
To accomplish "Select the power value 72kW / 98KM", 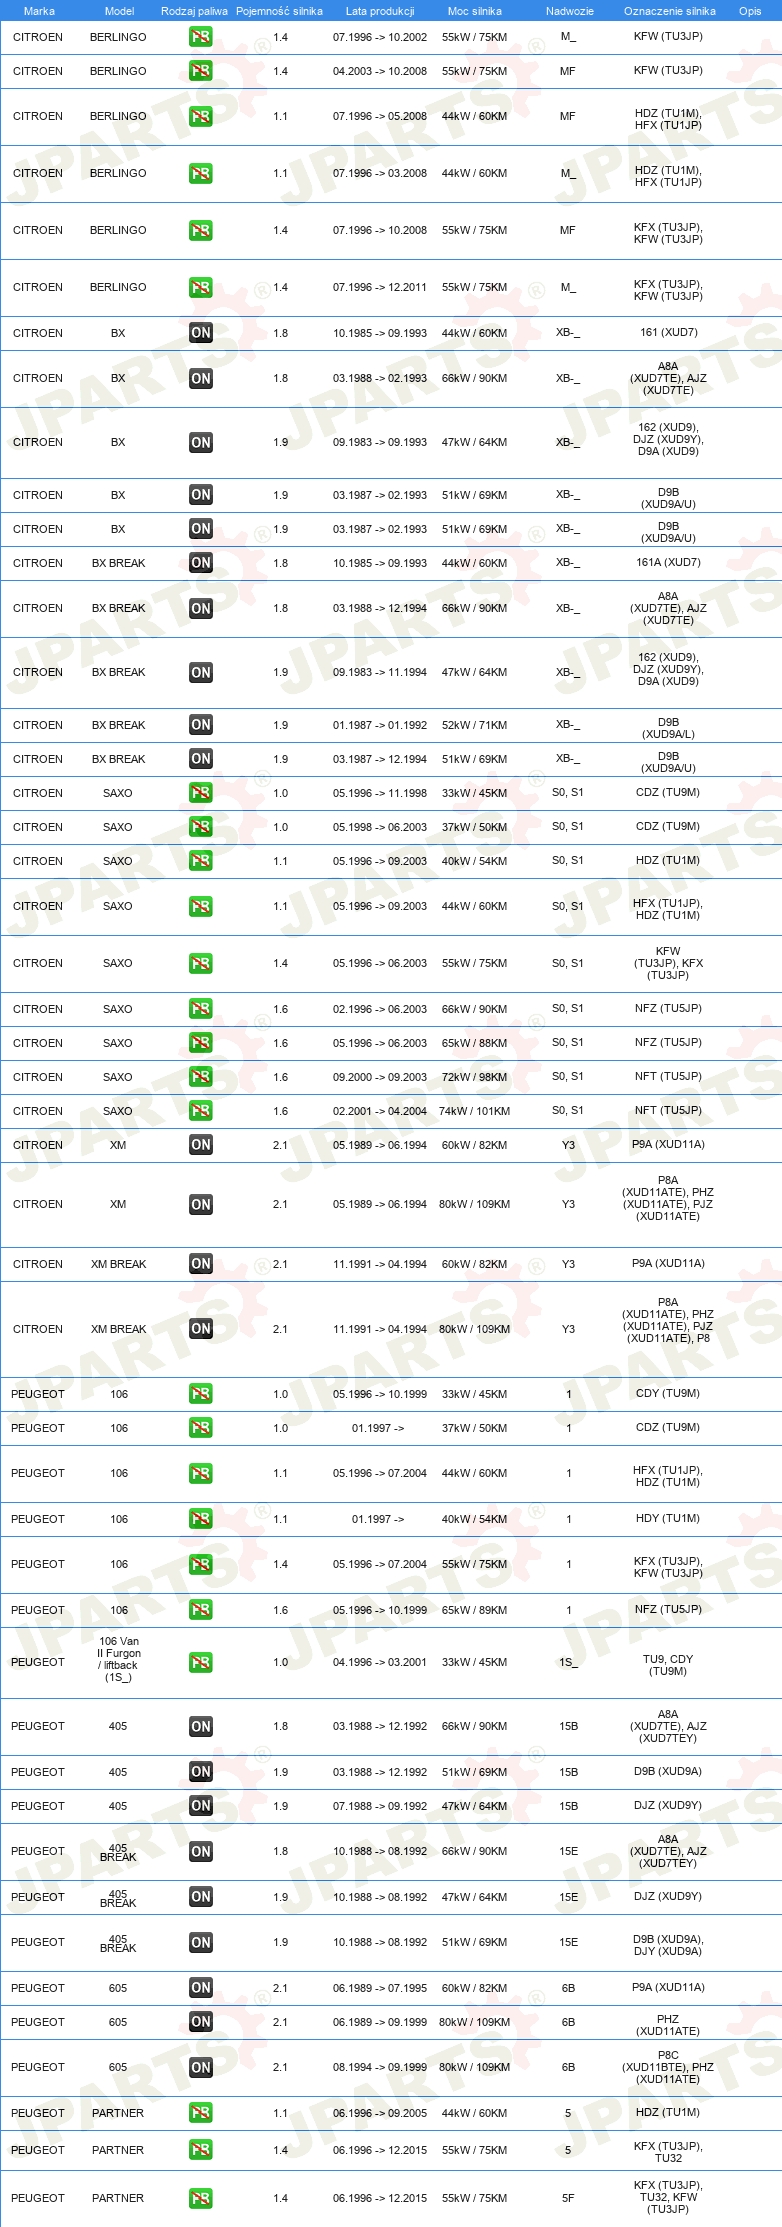I will click(475, 1077).
